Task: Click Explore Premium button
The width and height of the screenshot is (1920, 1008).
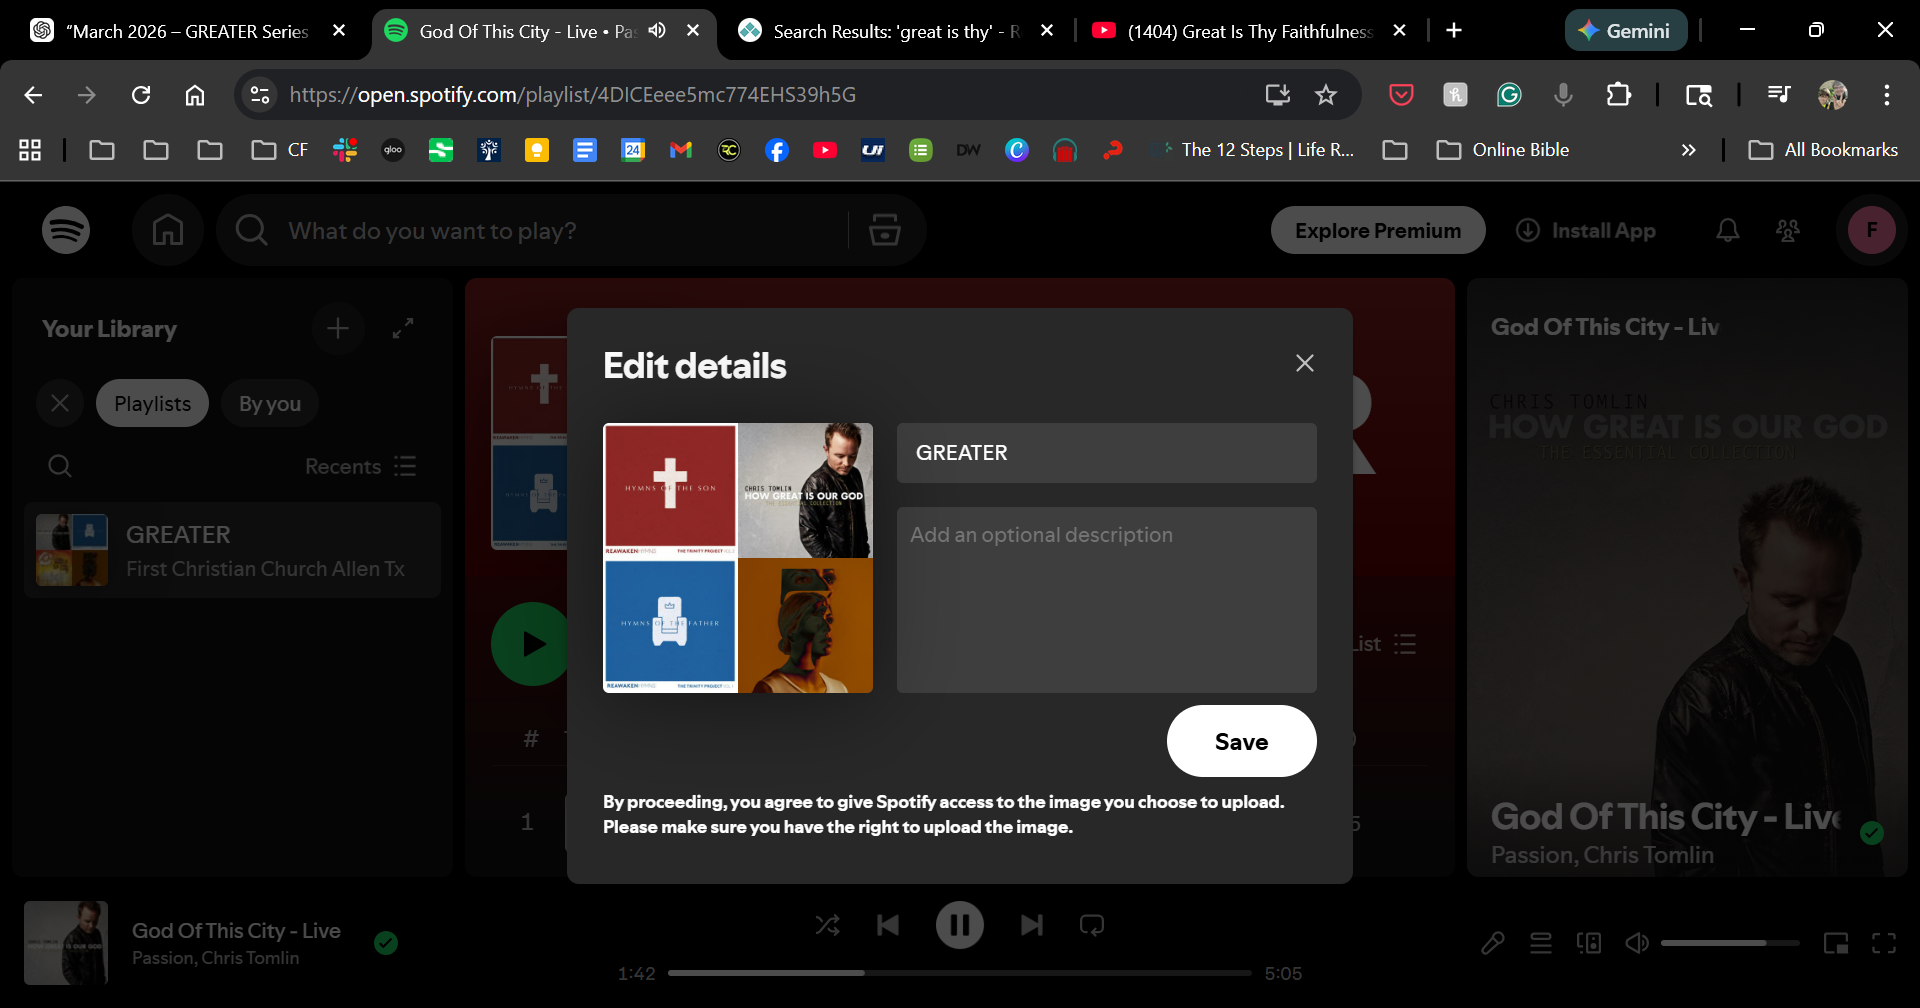Action: coord(1377,231)
